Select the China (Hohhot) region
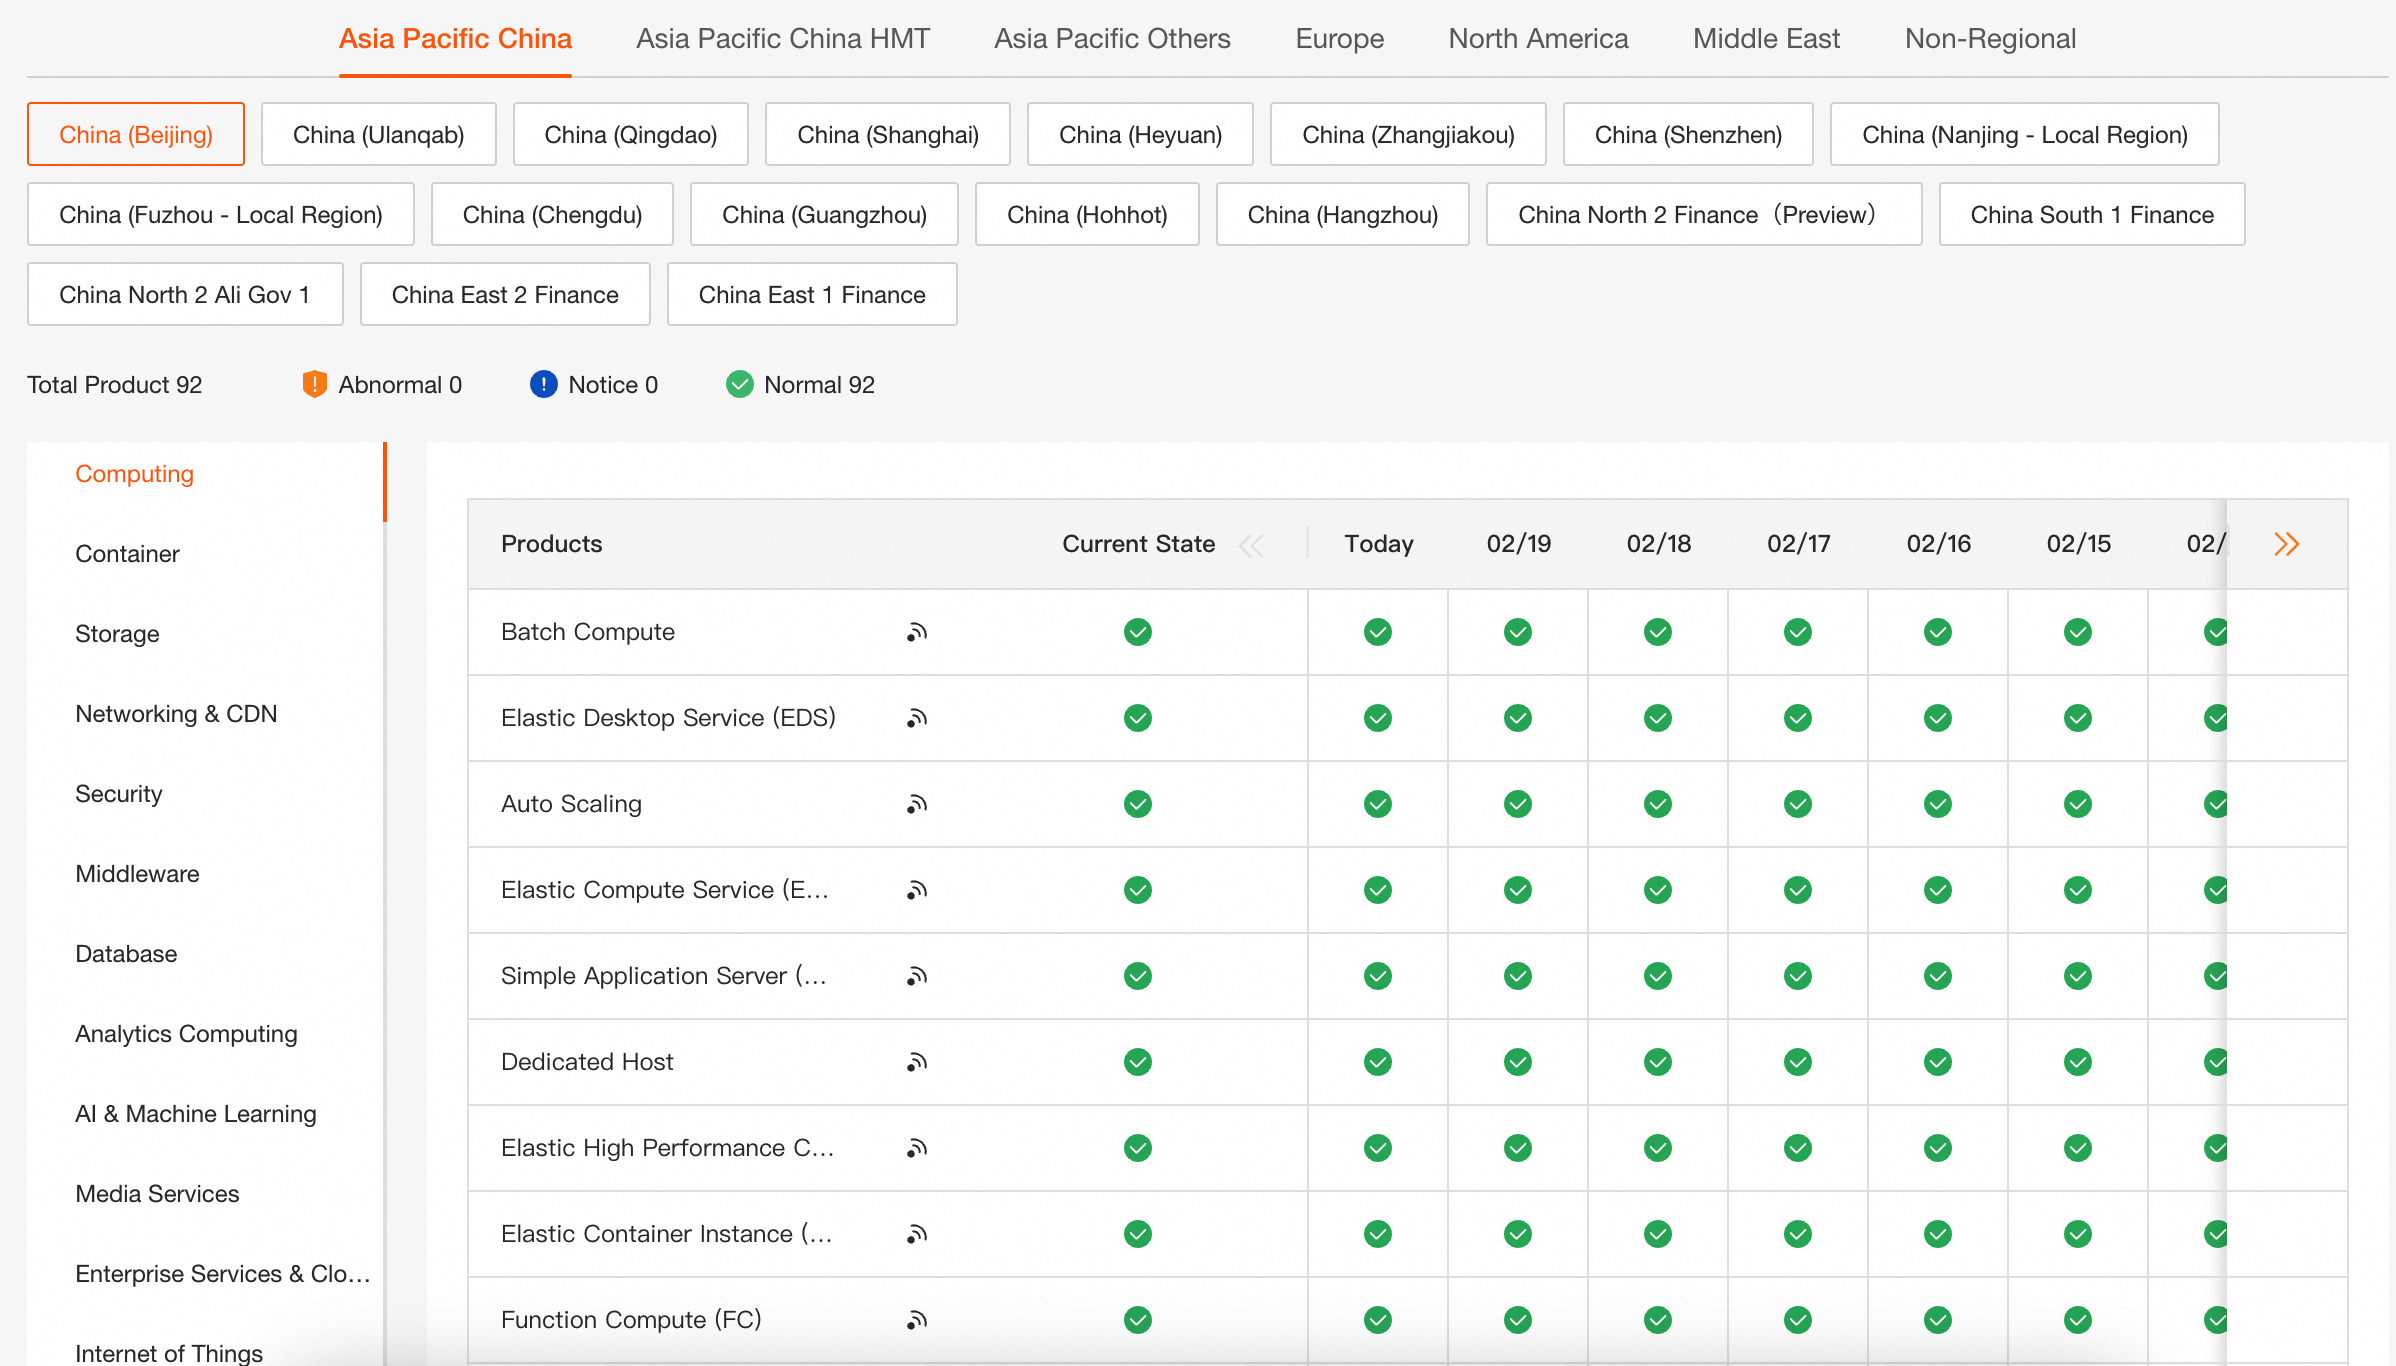 pyautogui.click(x=1087, y=214)
